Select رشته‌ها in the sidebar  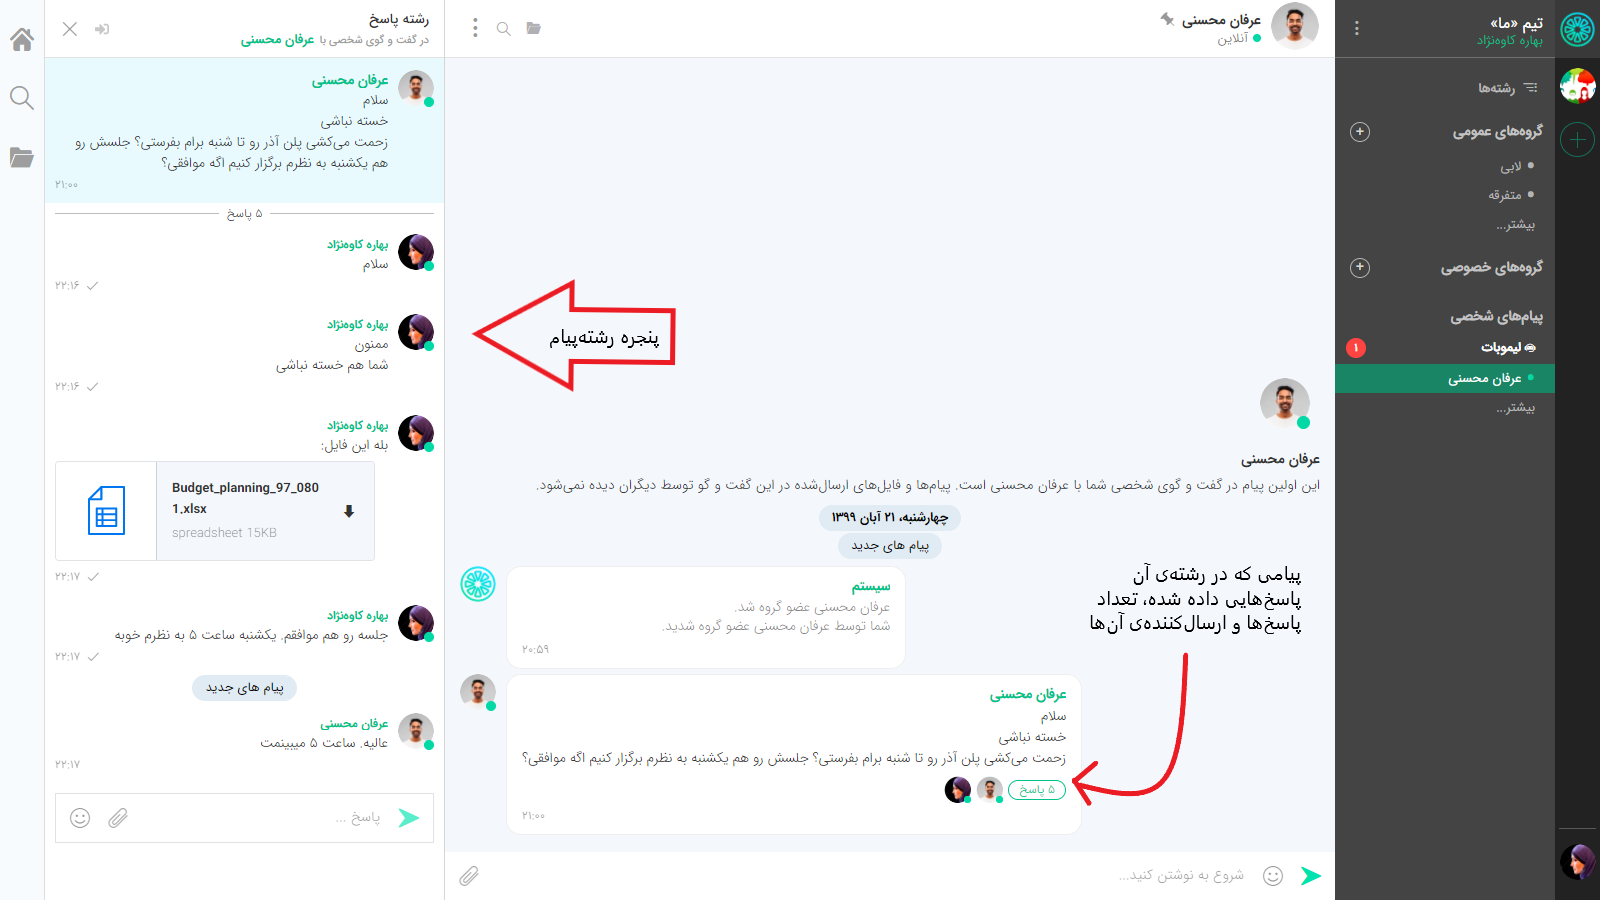(x=1508, y=88)
